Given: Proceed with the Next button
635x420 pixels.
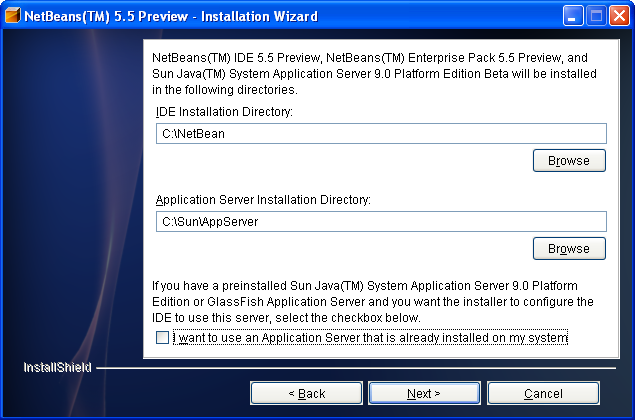Looking at the screenshot, I should [x=424, y=393].
